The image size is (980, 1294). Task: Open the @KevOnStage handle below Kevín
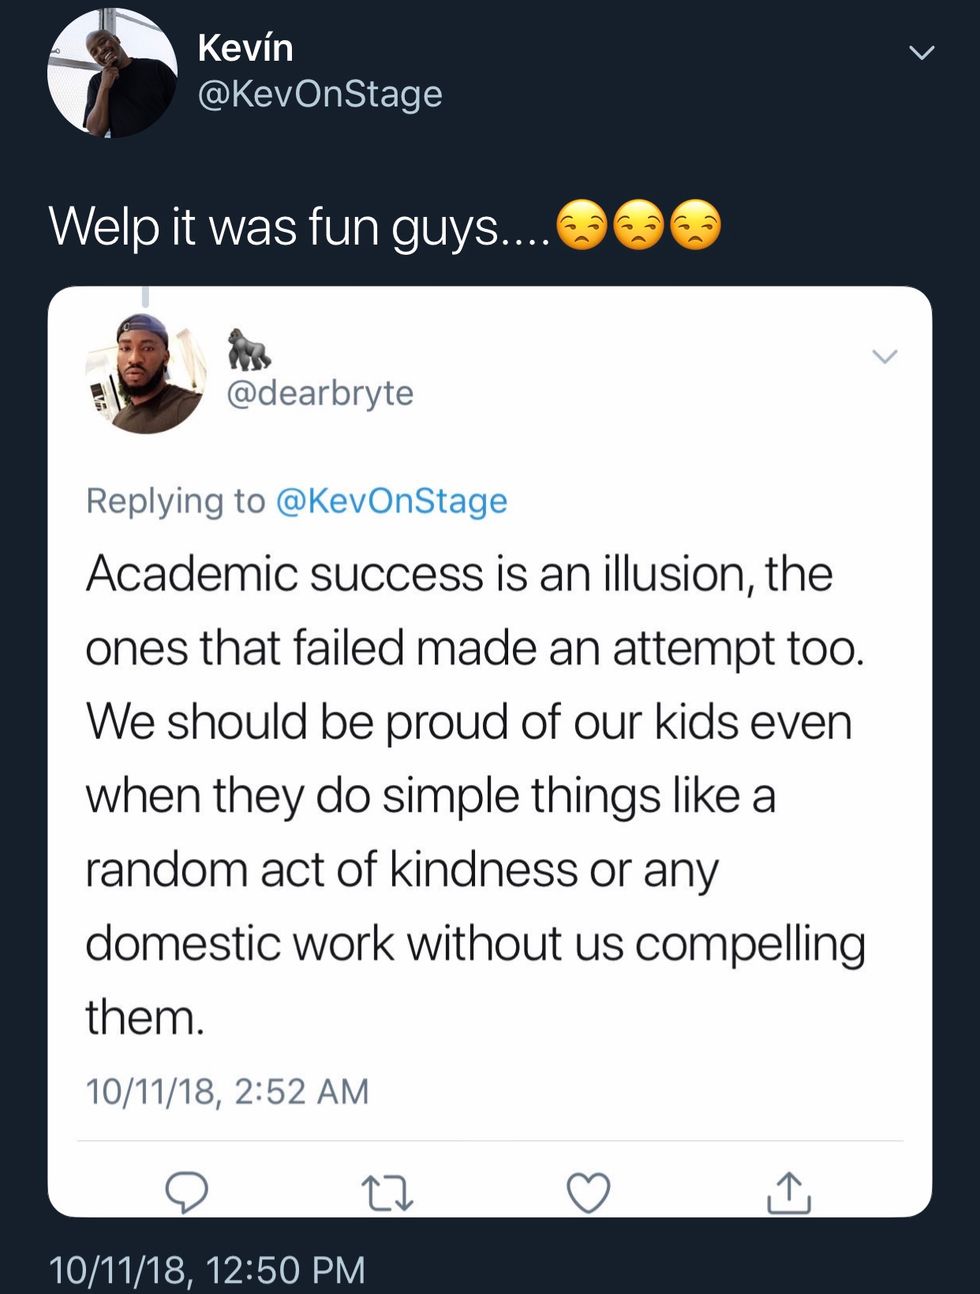[320, 94]
